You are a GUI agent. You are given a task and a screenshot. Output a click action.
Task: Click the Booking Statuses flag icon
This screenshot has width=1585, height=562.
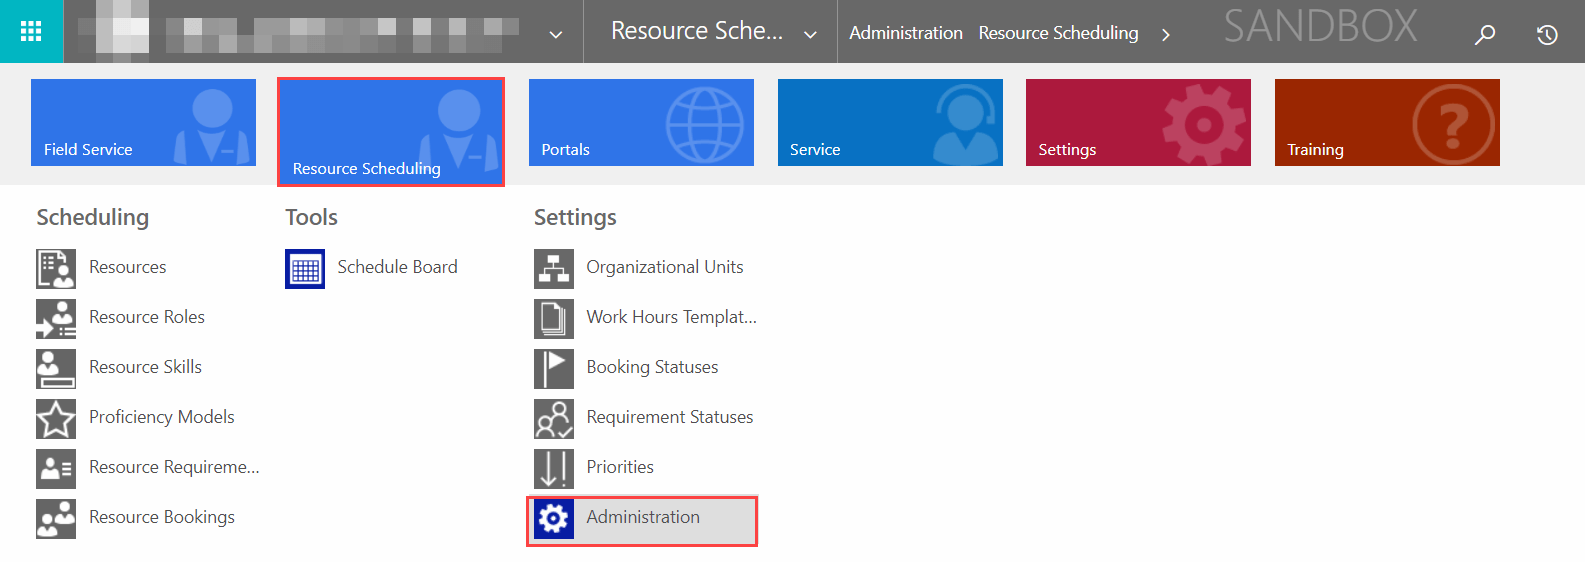tap(554, 368)
